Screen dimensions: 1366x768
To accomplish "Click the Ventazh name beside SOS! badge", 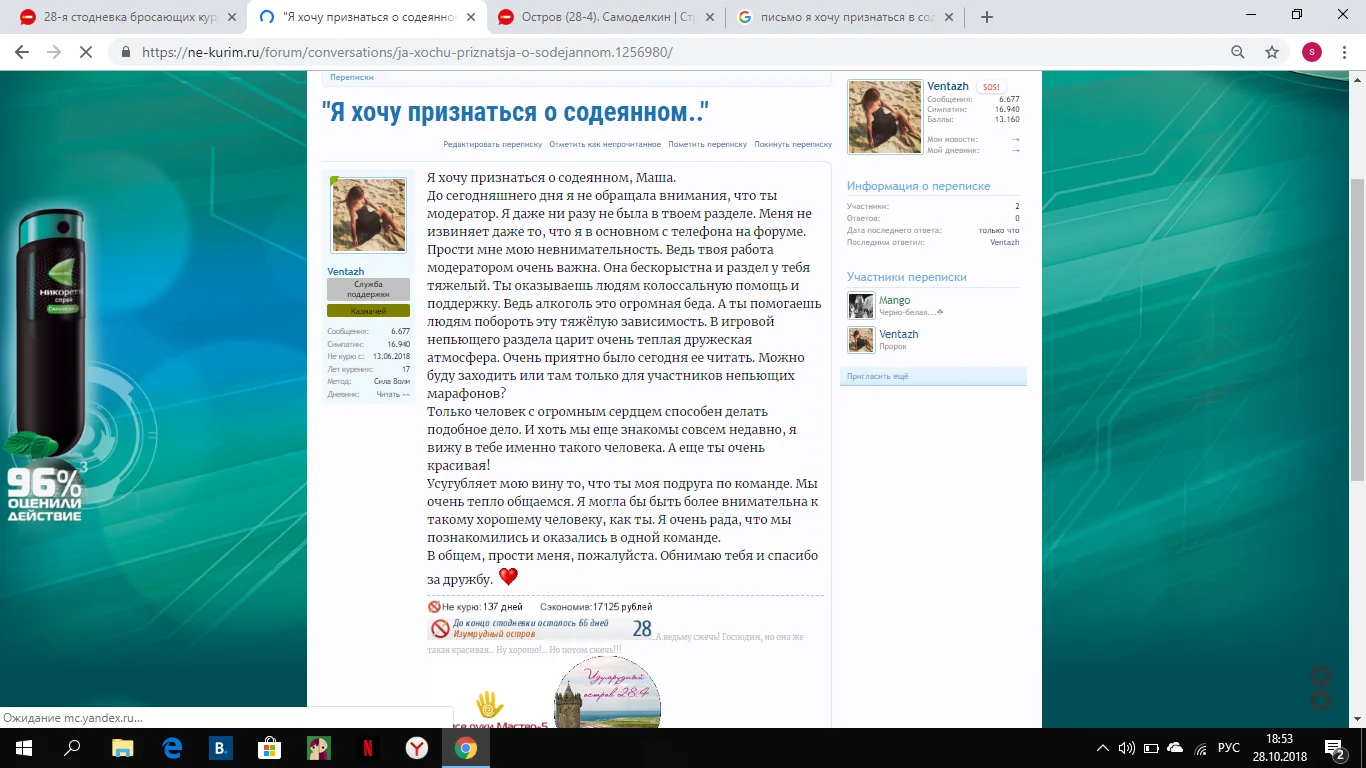I will pyautogui.click(x=948, y=87).
